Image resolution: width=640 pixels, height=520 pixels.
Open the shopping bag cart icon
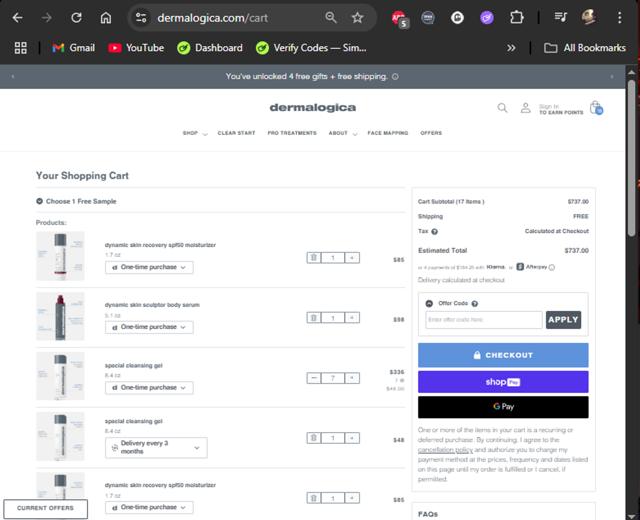596,108
